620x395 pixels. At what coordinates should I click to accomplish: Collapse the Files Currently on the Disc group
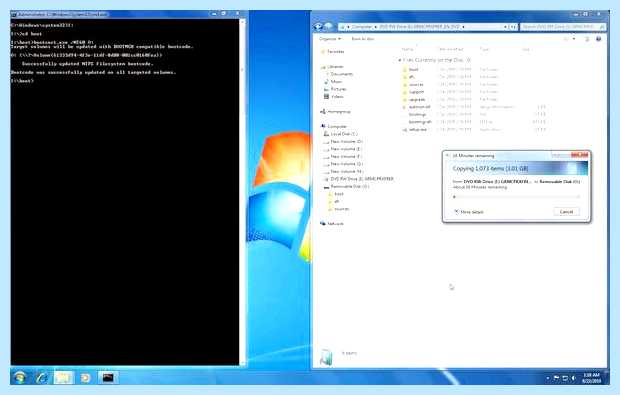click(x=399, y=60)
